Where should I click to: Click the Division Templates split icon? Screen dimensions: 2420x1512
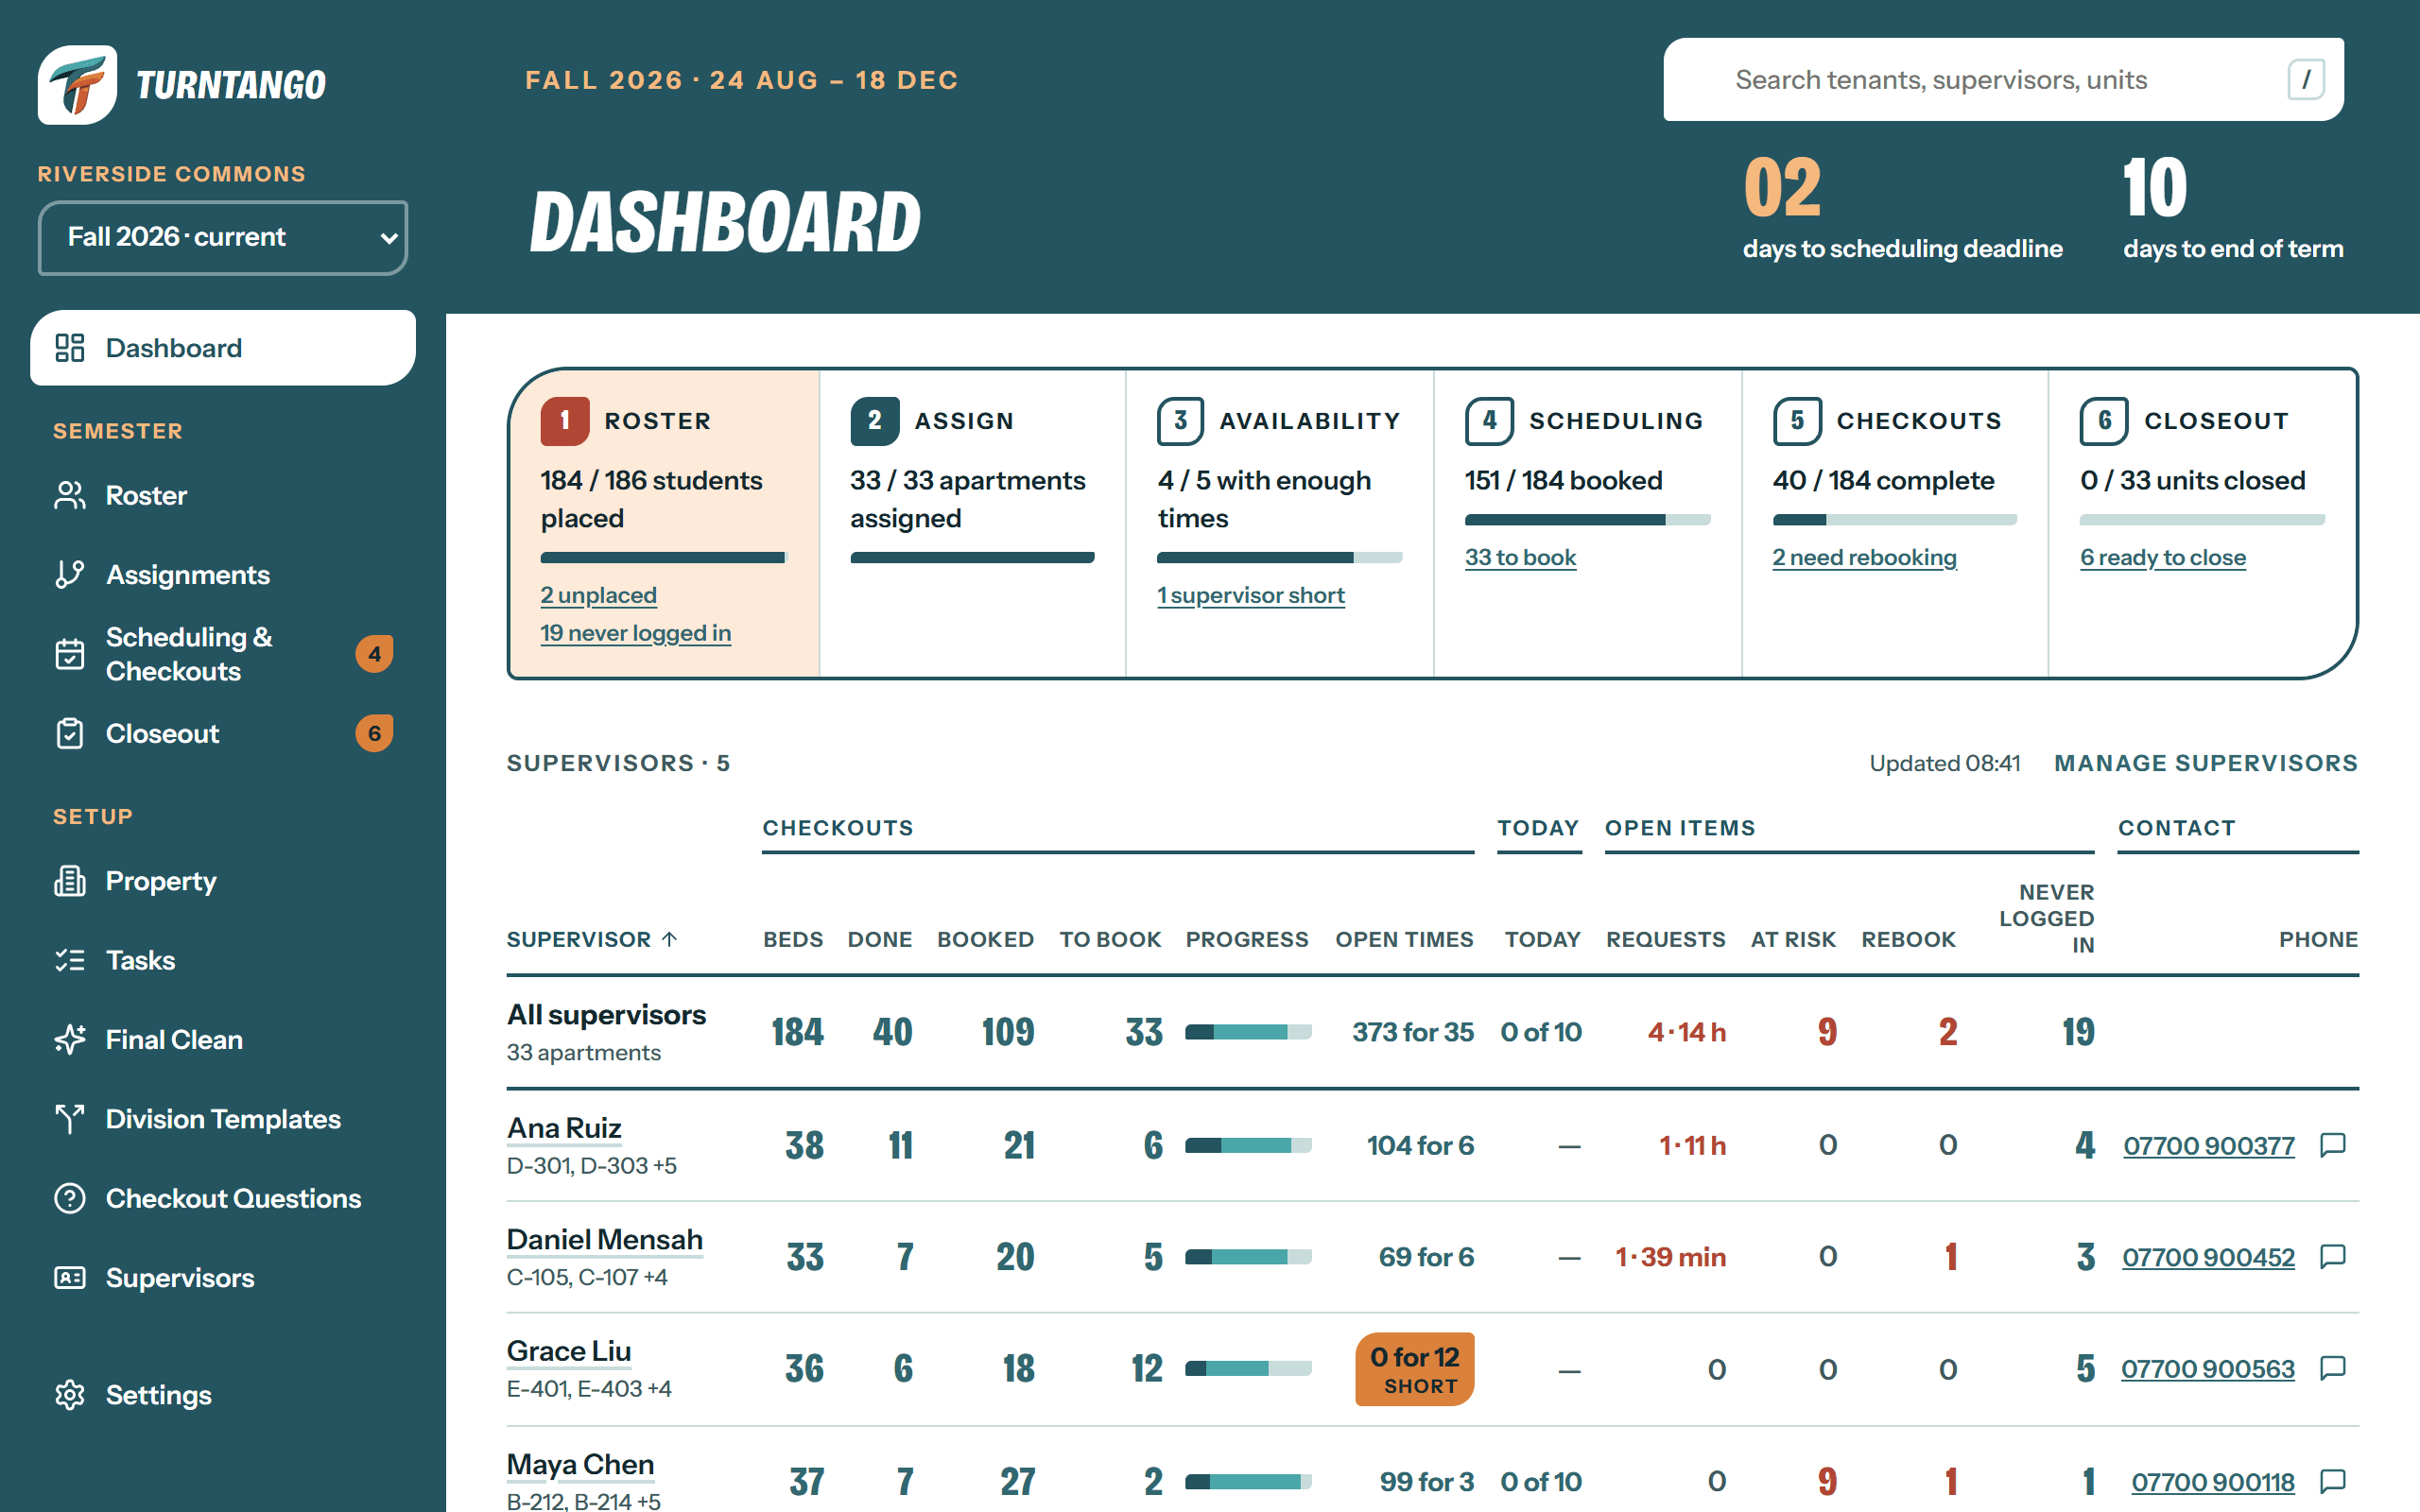(70, 1119)
